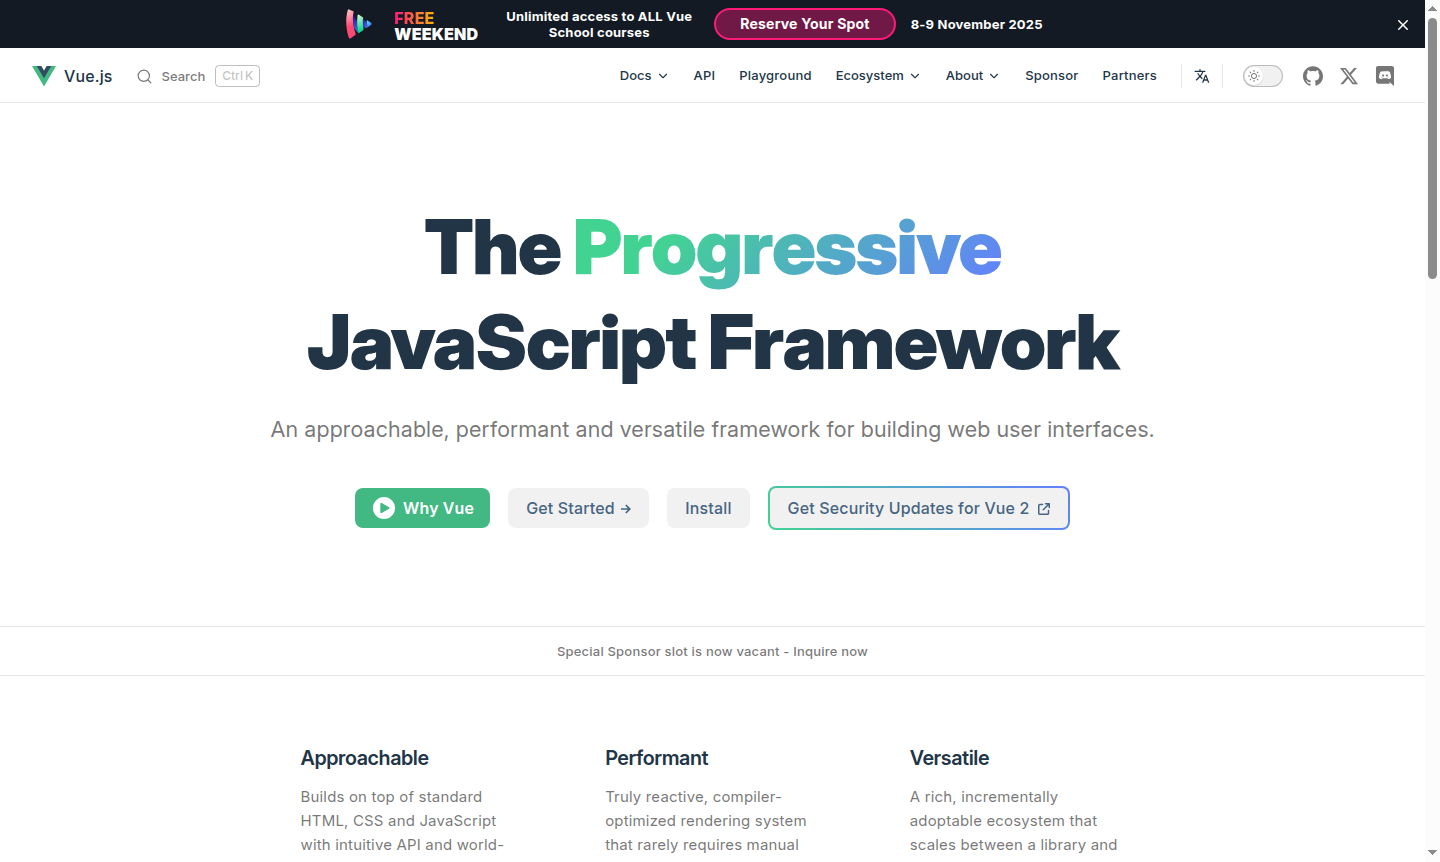Play the Why Vue intro video

coord(422,508)
